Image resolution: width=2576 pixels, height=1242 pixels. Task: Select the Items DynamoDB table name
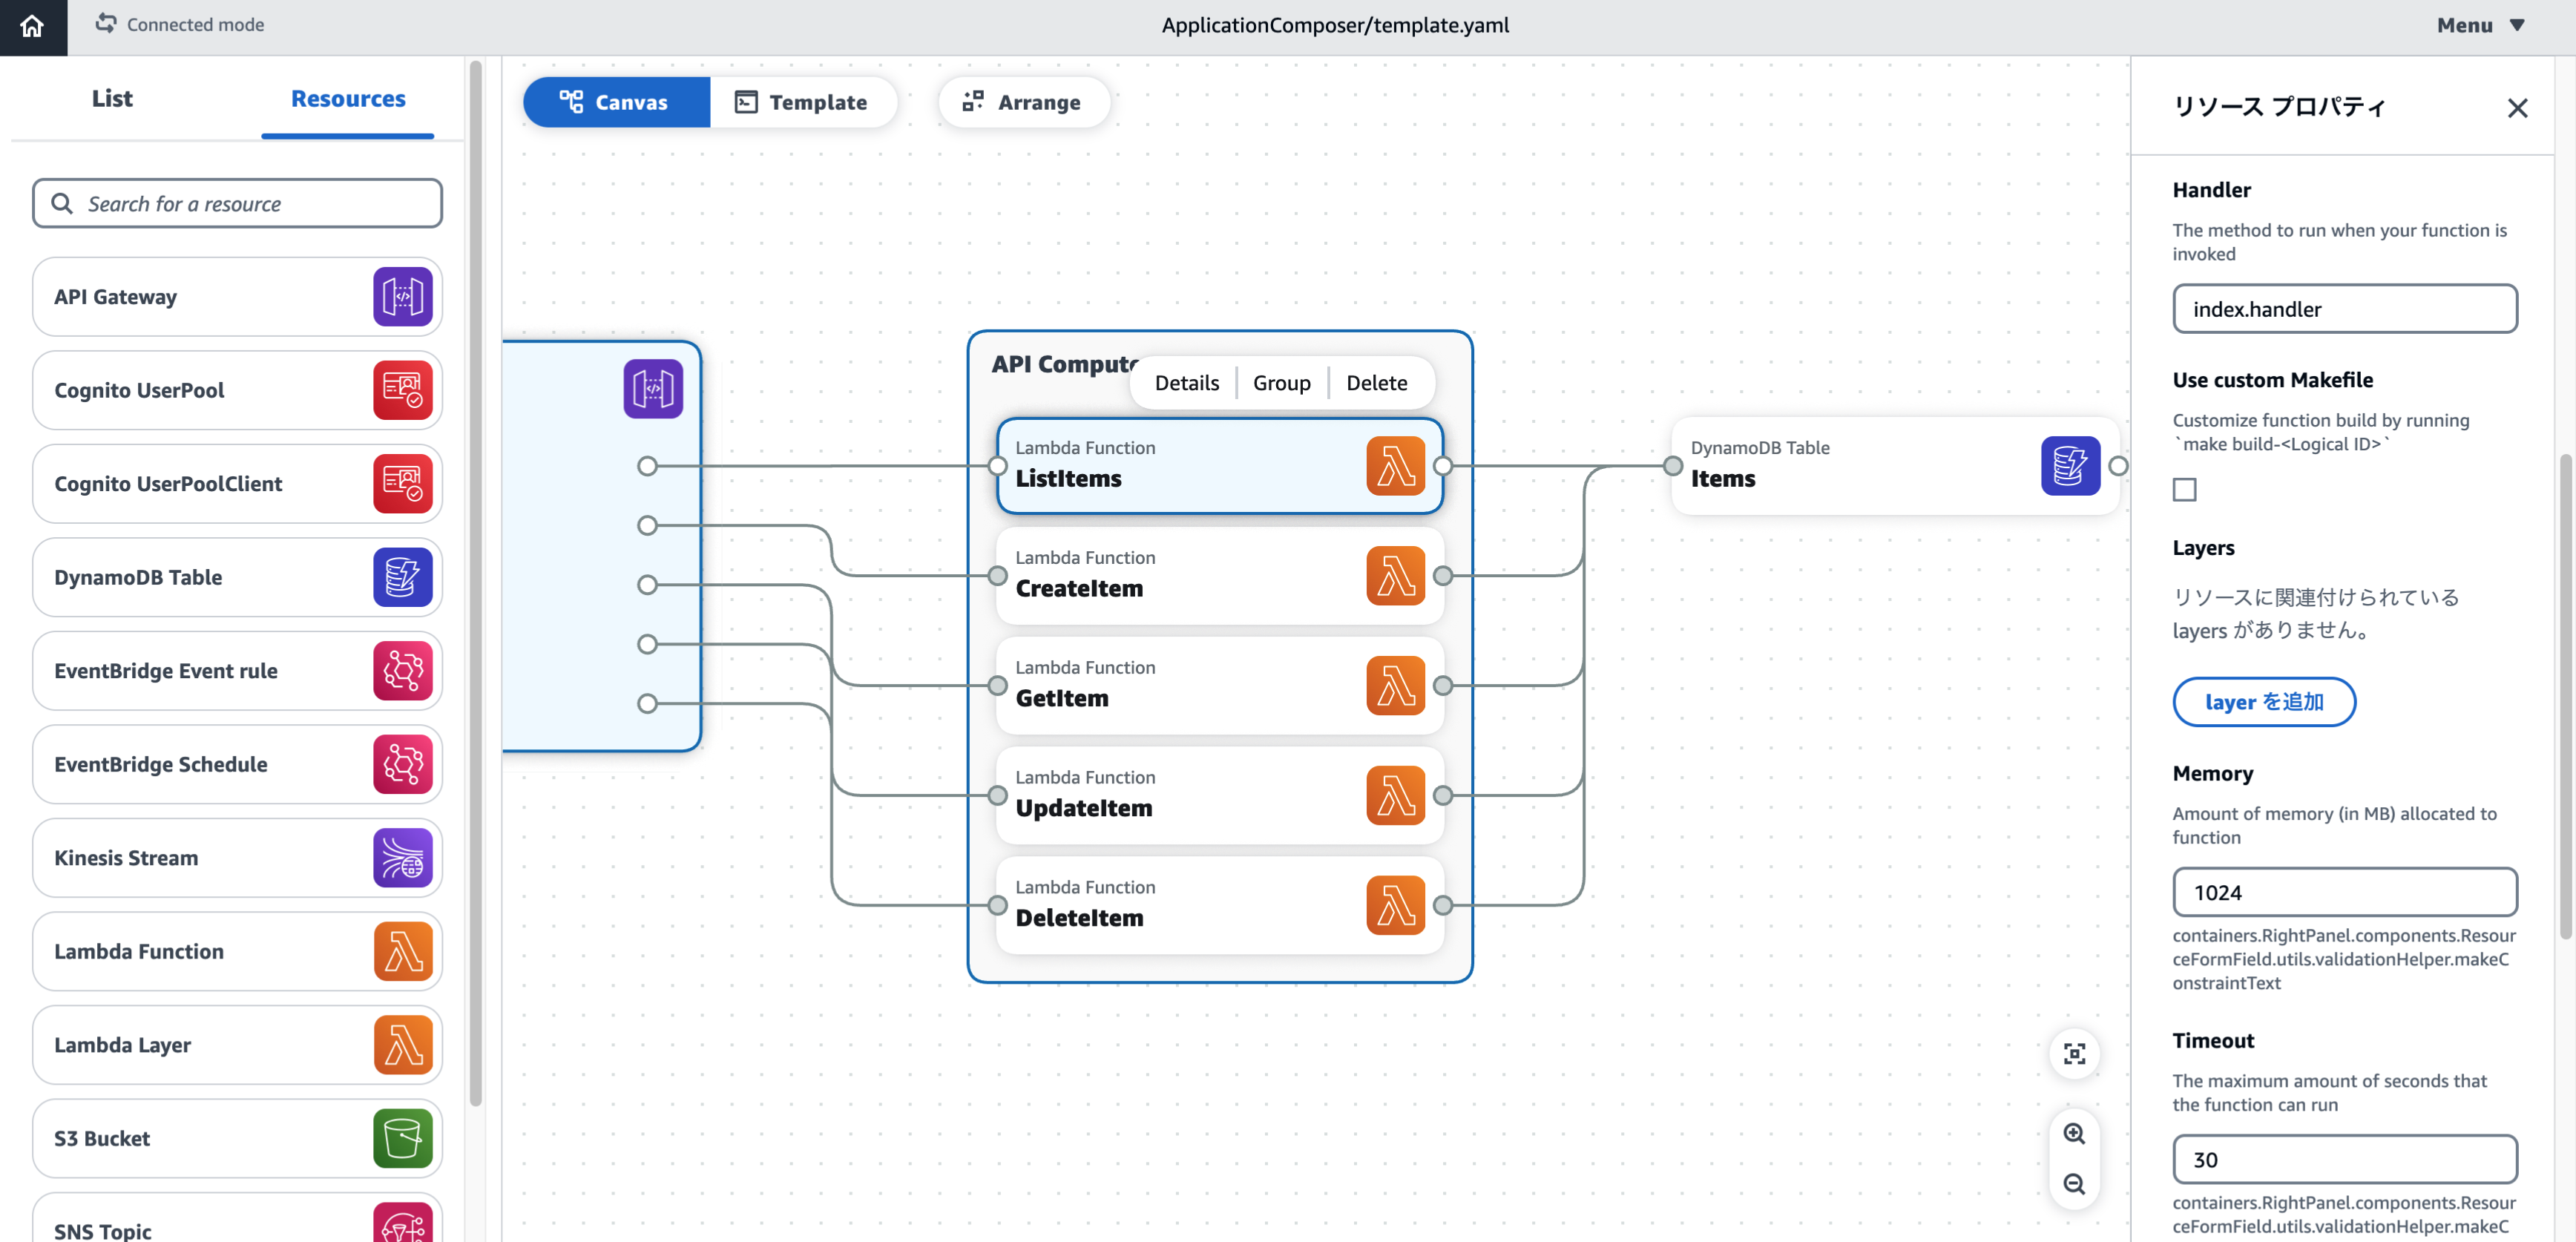(x=1722, y=479)
